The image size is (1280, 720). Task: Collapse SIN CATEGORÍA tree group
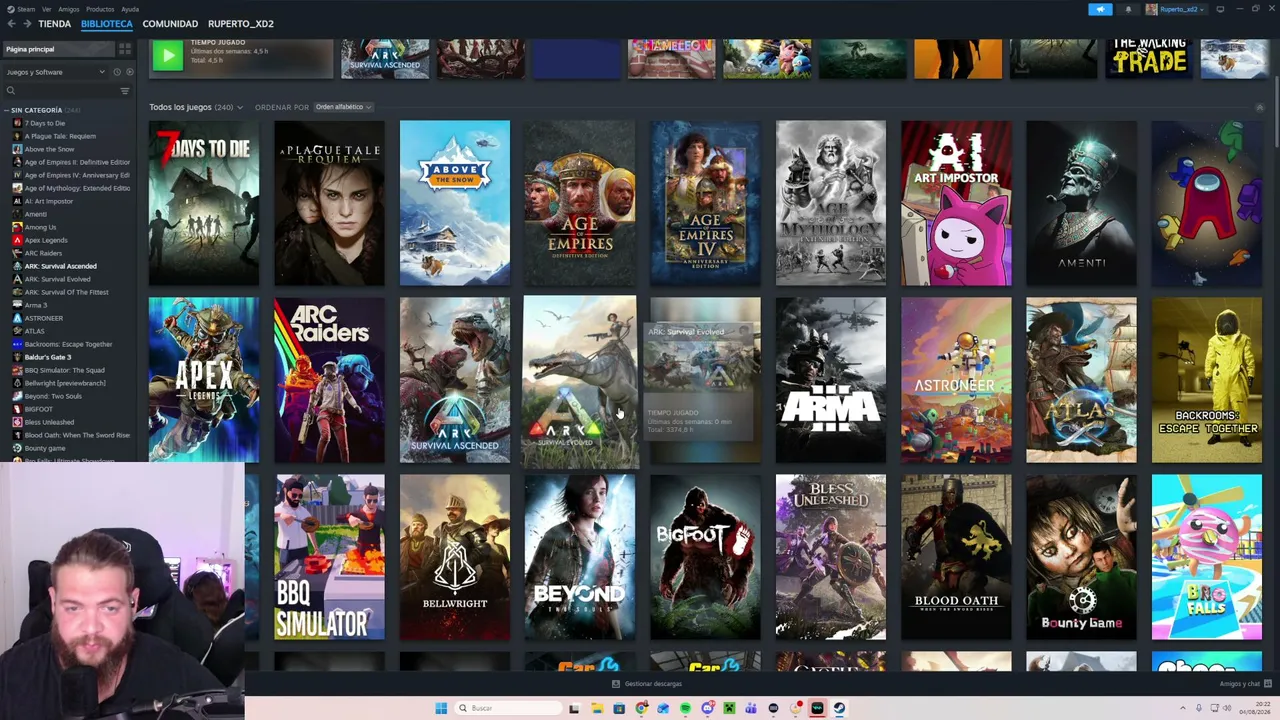point(7,110)
